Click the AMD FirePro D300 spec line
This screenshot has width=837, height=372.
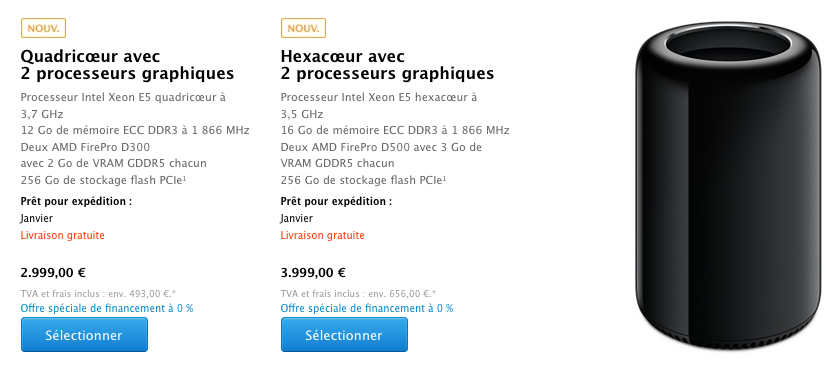coord(85,147)
